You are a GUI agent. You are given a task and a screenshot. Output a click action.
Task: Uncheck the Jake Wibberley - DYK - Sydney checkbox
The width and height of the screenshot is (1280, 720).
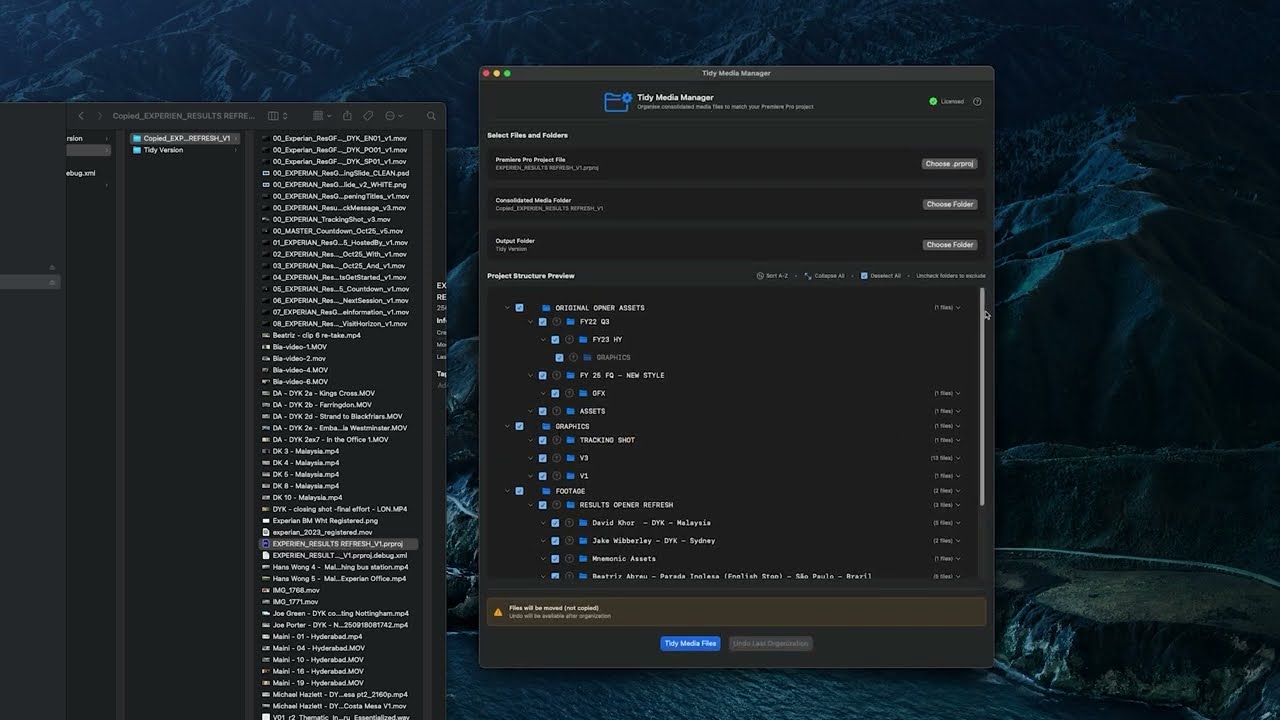tap(555, 541)
